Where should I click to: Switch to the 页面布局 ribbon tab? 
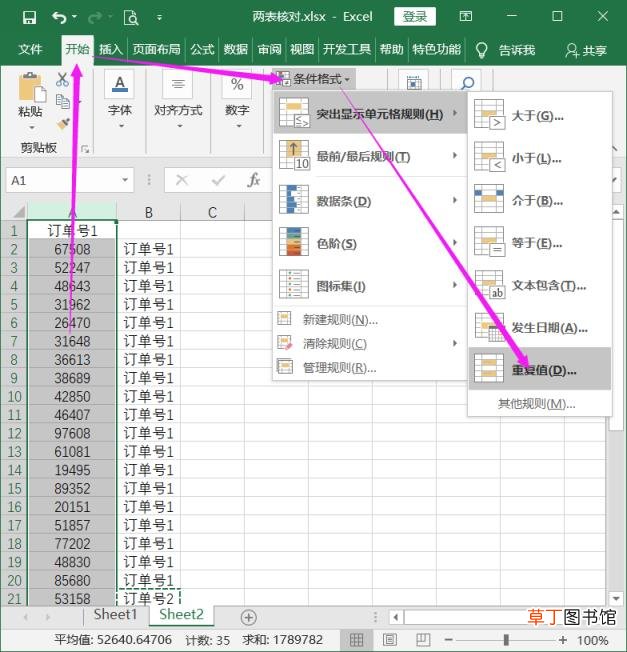click(156, 50)
